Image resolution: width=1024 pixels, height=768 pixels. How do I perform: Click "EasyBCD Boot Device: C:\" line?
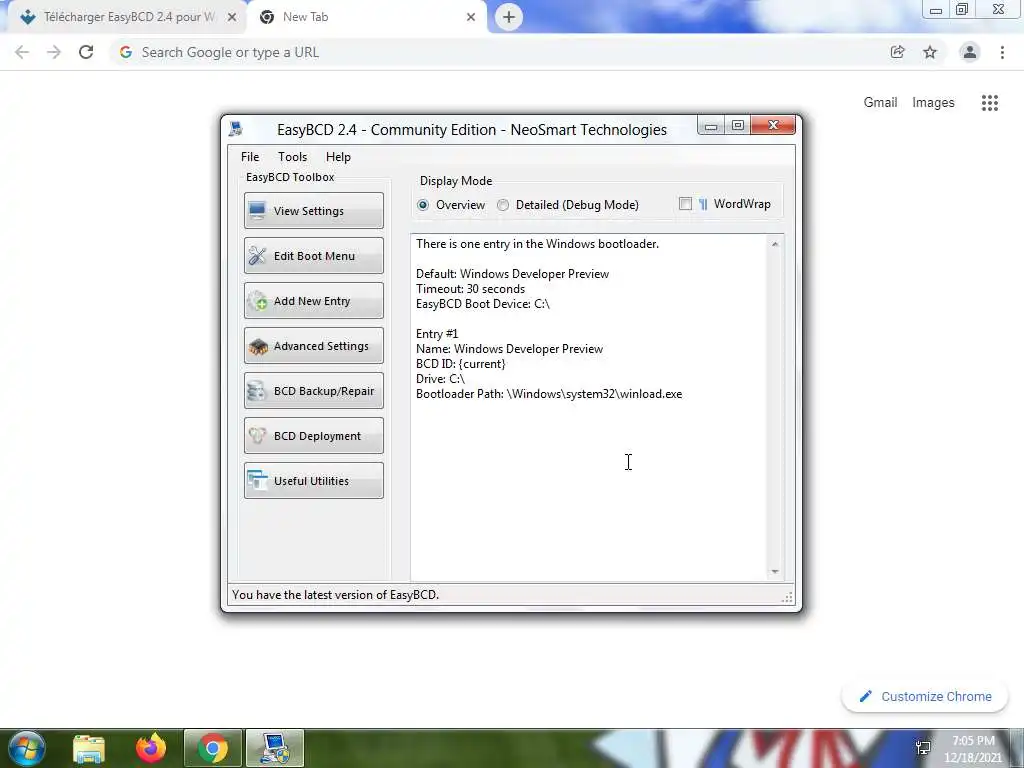click(x=483, y=304)
